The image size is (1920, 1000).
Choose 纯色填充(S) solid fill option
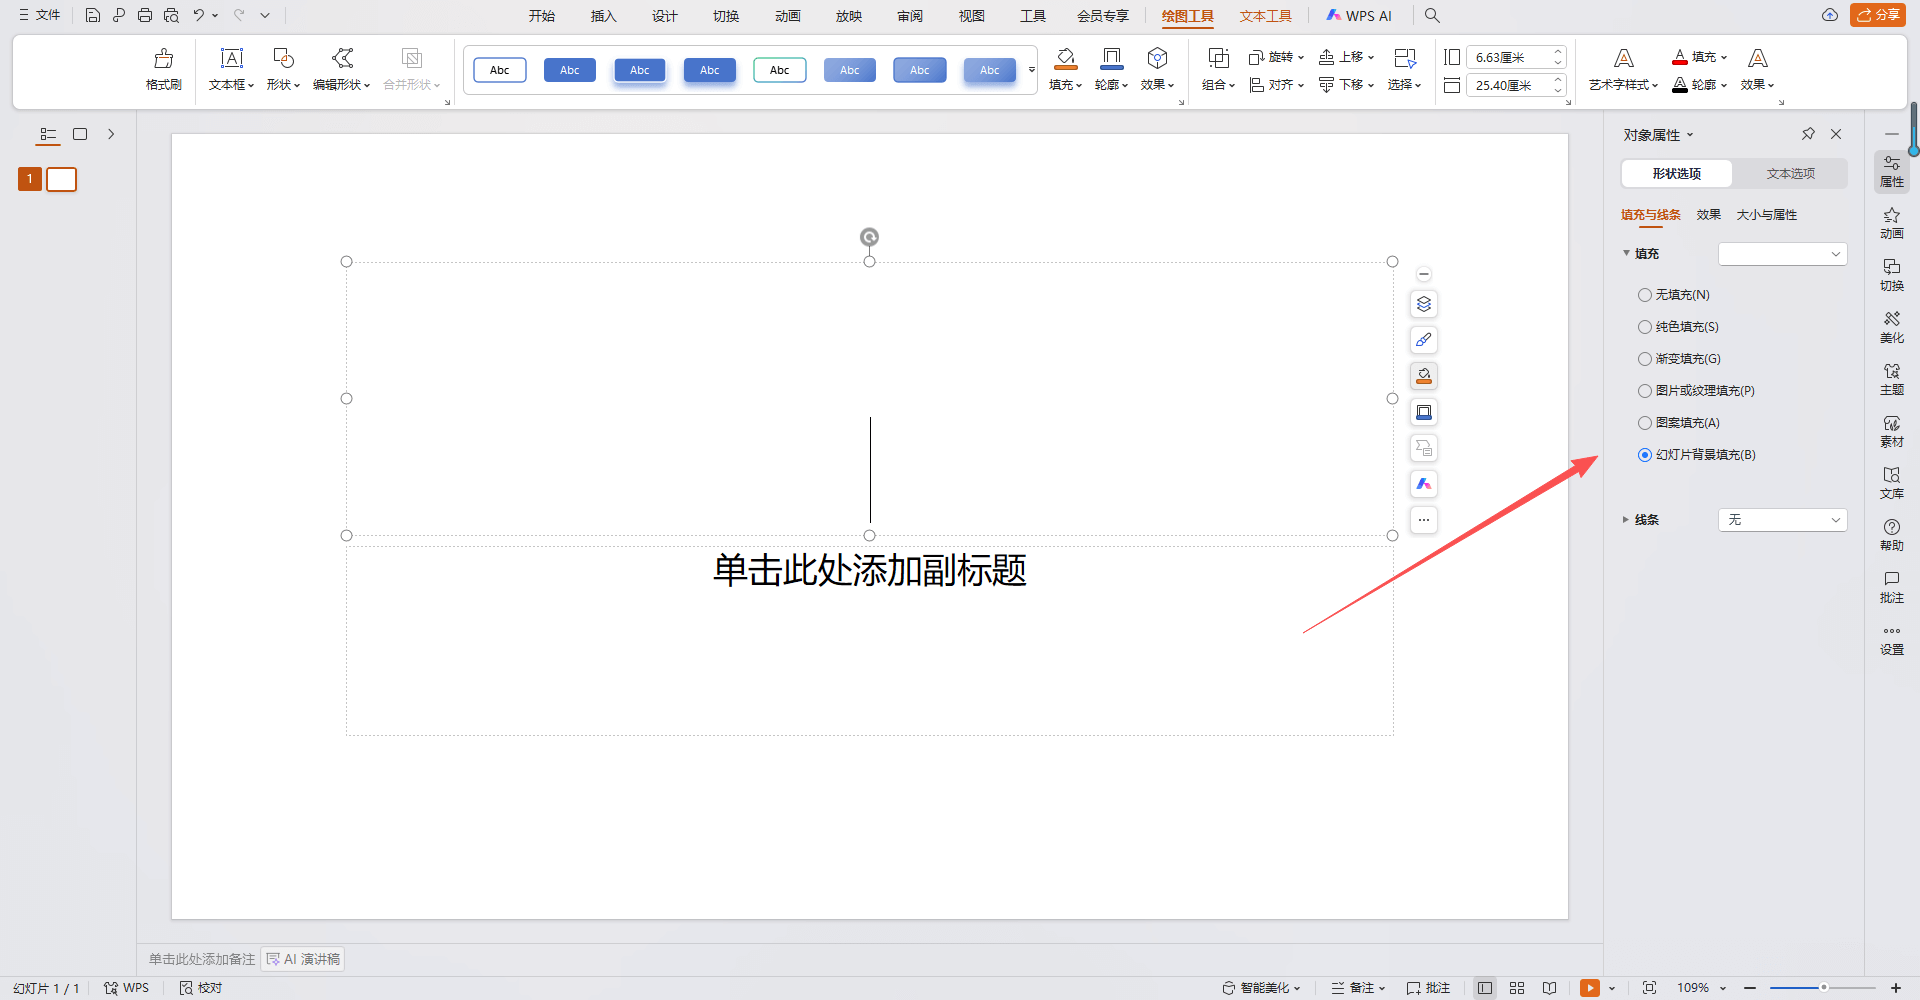[1645, 327]
